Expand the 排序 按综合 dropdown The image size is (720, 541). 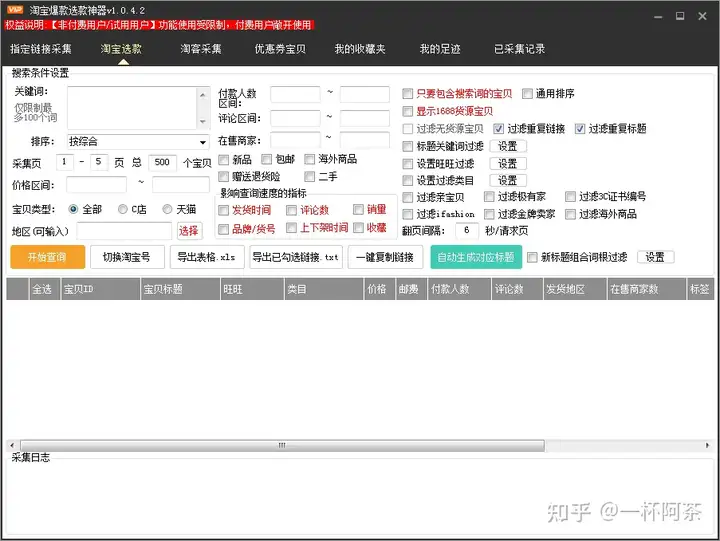click(x=138, y=141)
